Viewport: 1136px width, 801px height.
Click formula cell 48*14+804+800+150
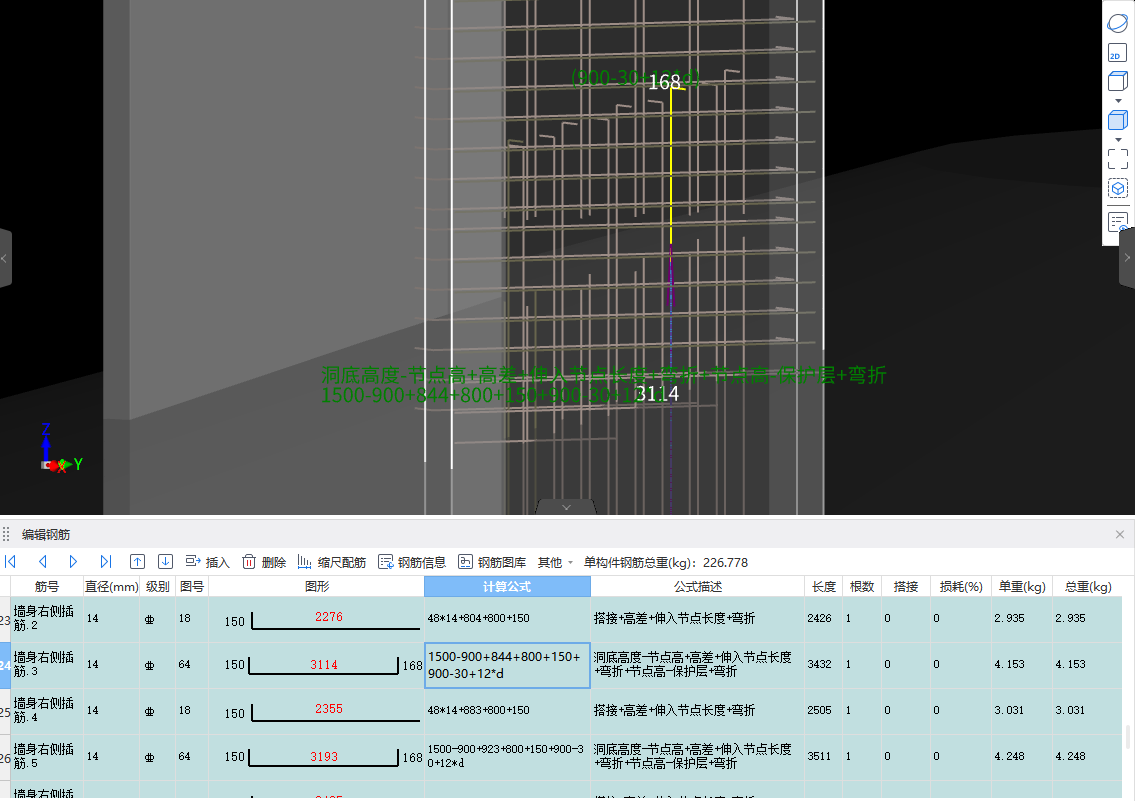tap(507, 618)
